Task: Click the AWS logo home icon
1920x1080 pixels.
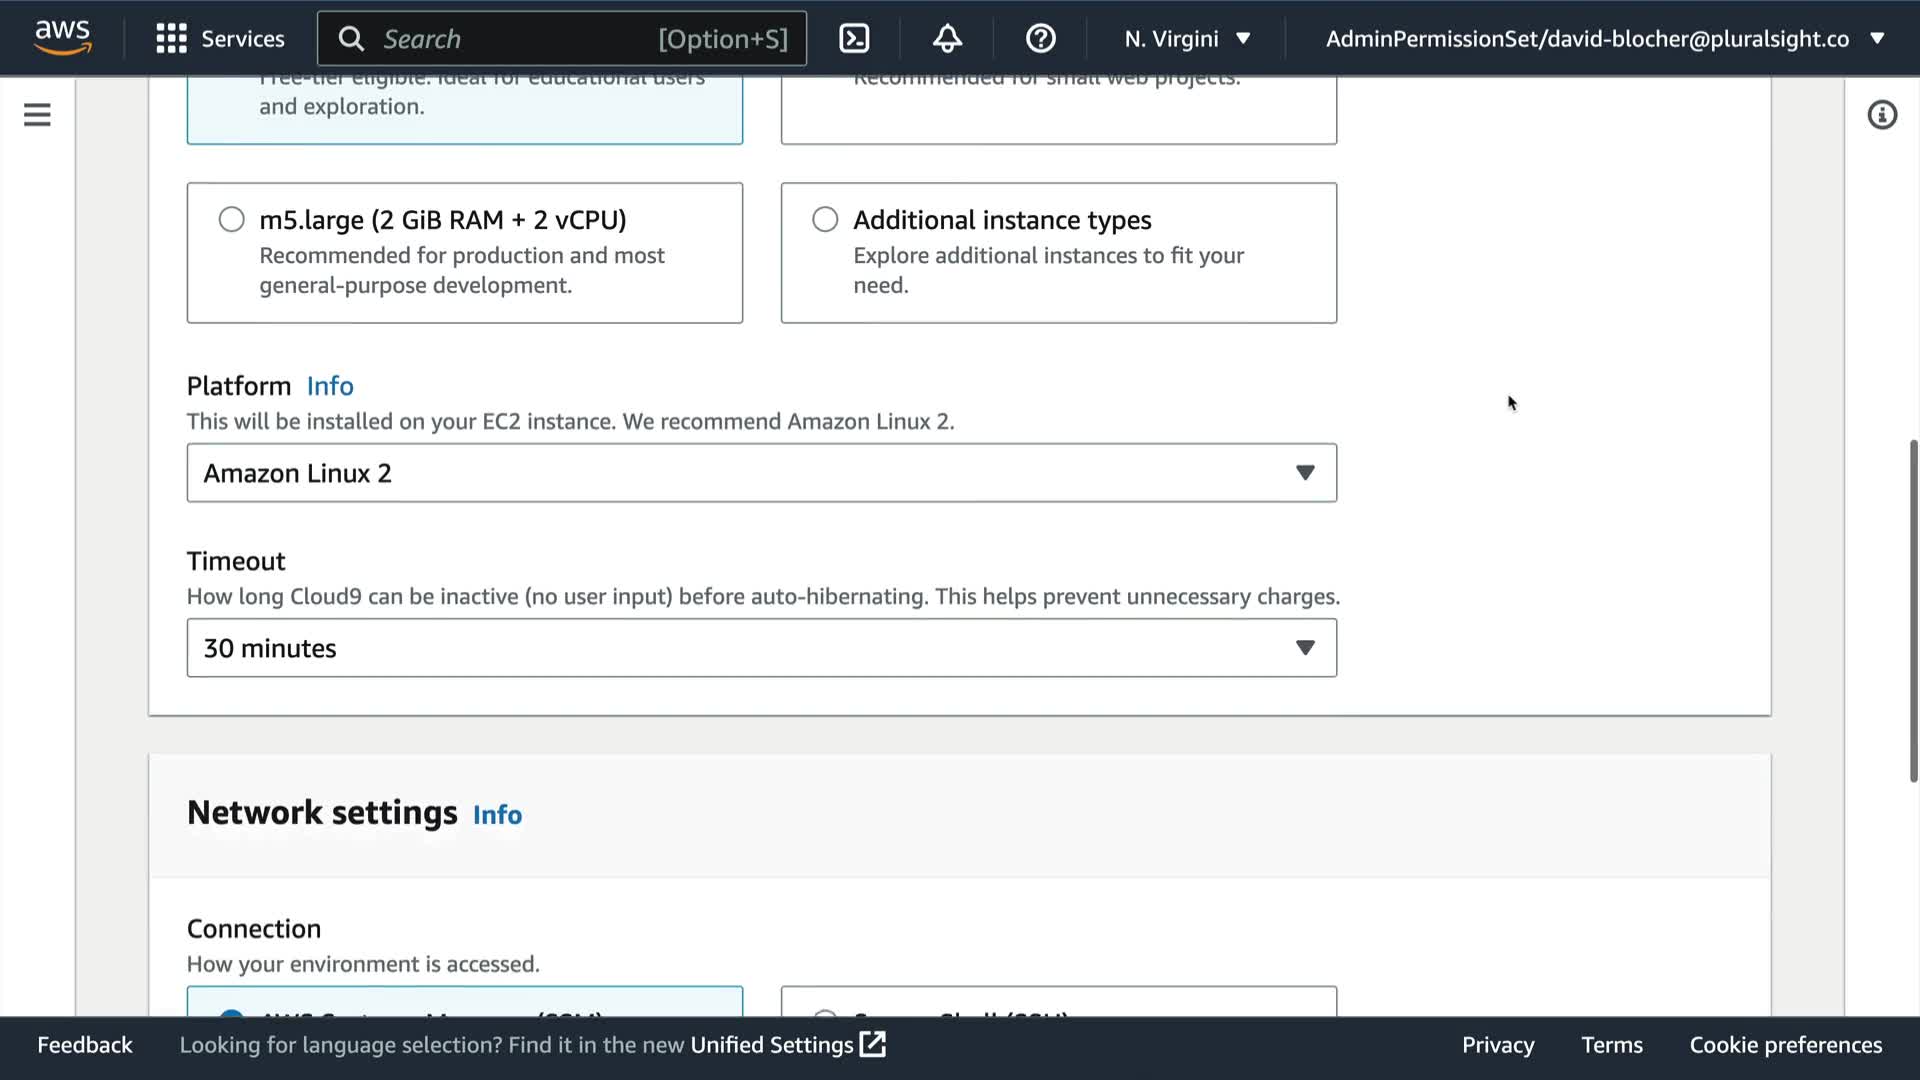Action: [x=62, y=37]
